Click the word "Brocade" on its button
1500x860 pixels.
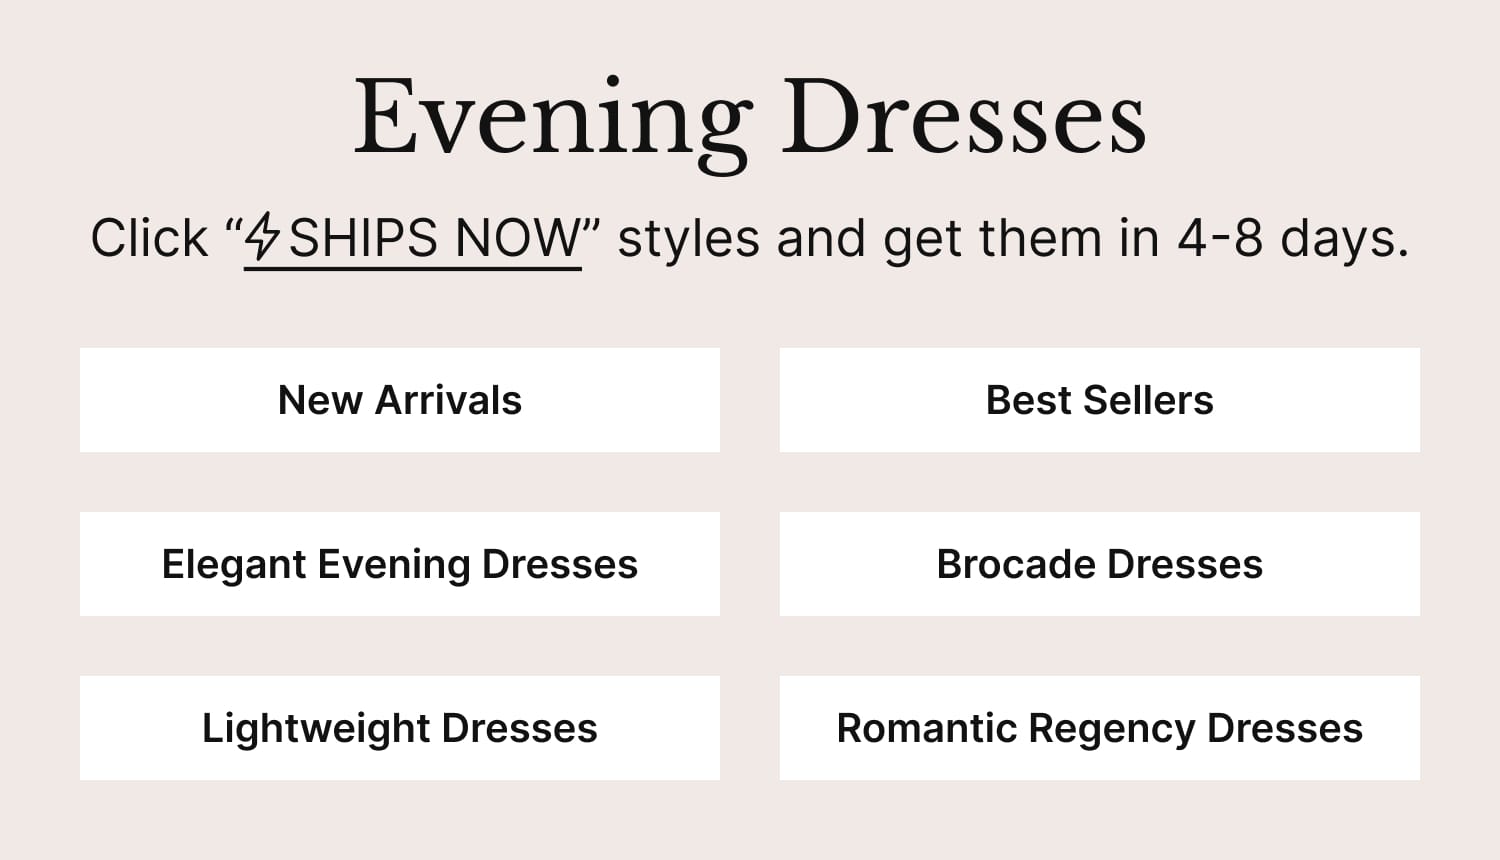point(1016,564)
